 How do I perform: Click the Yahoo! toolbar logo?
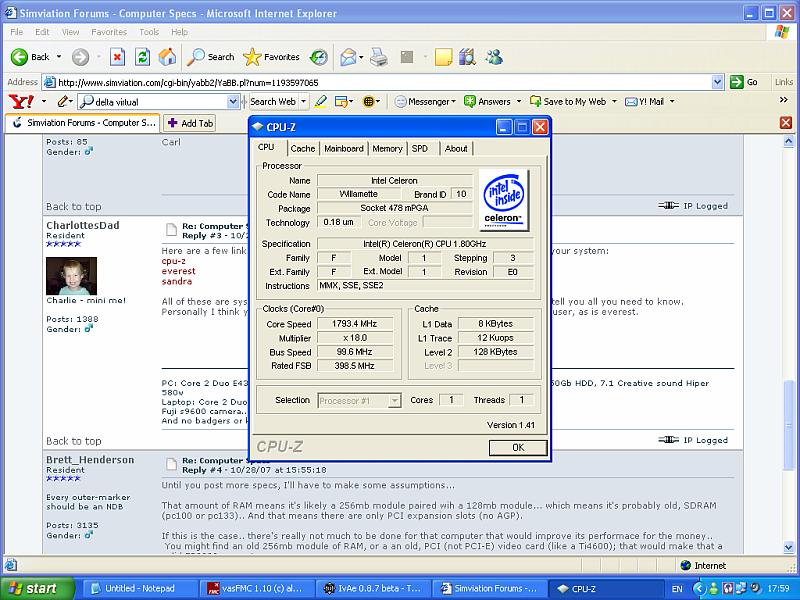21,101
